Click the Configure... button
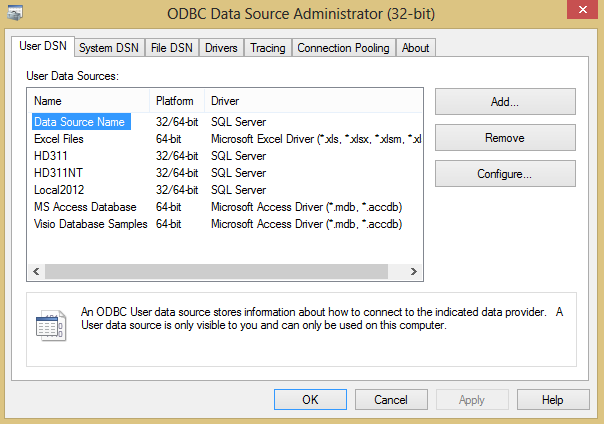This screenshot has height=424, width=604. point(505,174)
